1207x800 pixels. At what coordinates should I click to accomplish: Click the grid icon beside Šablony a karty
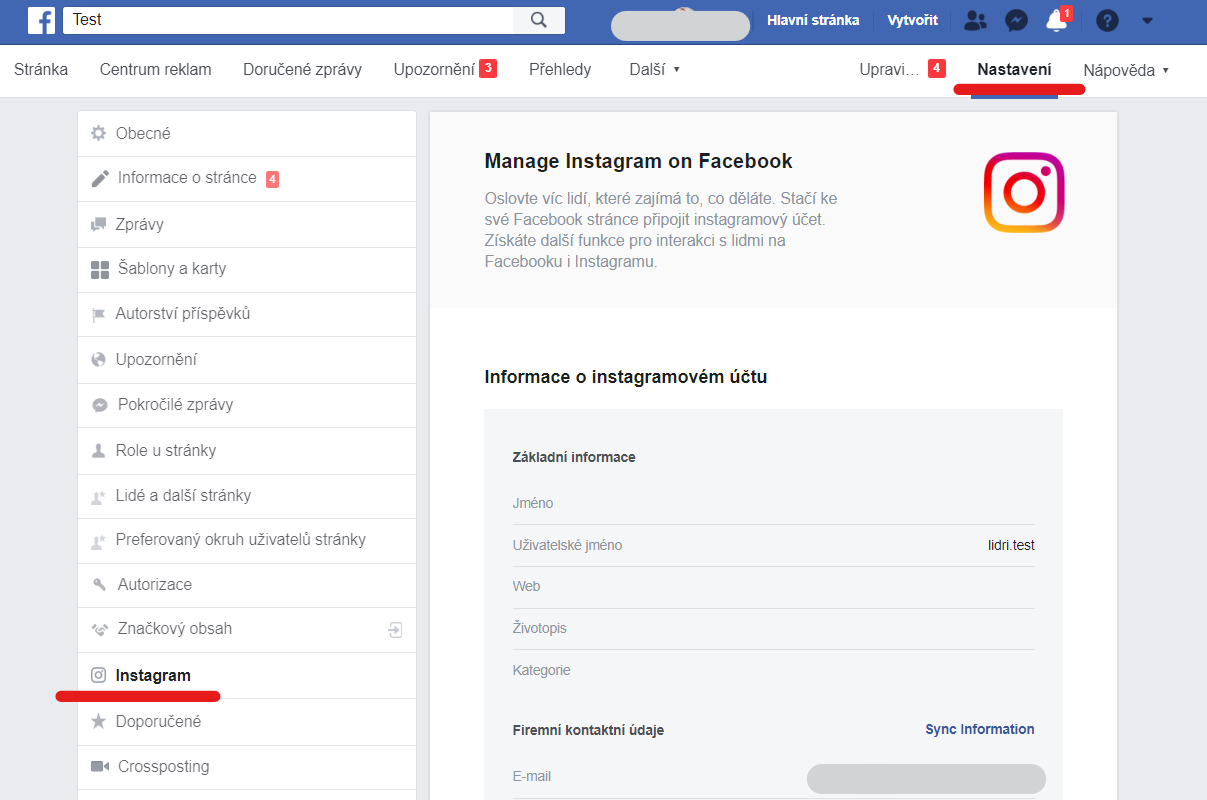tap(99, 269)
